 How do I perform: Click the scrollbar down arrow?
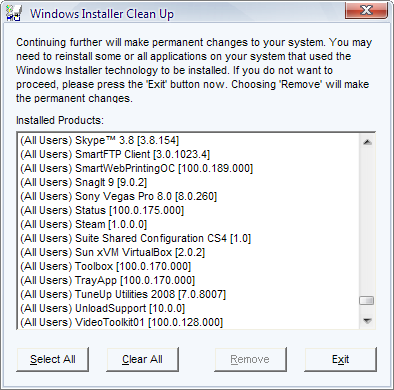tap(367, 321)
